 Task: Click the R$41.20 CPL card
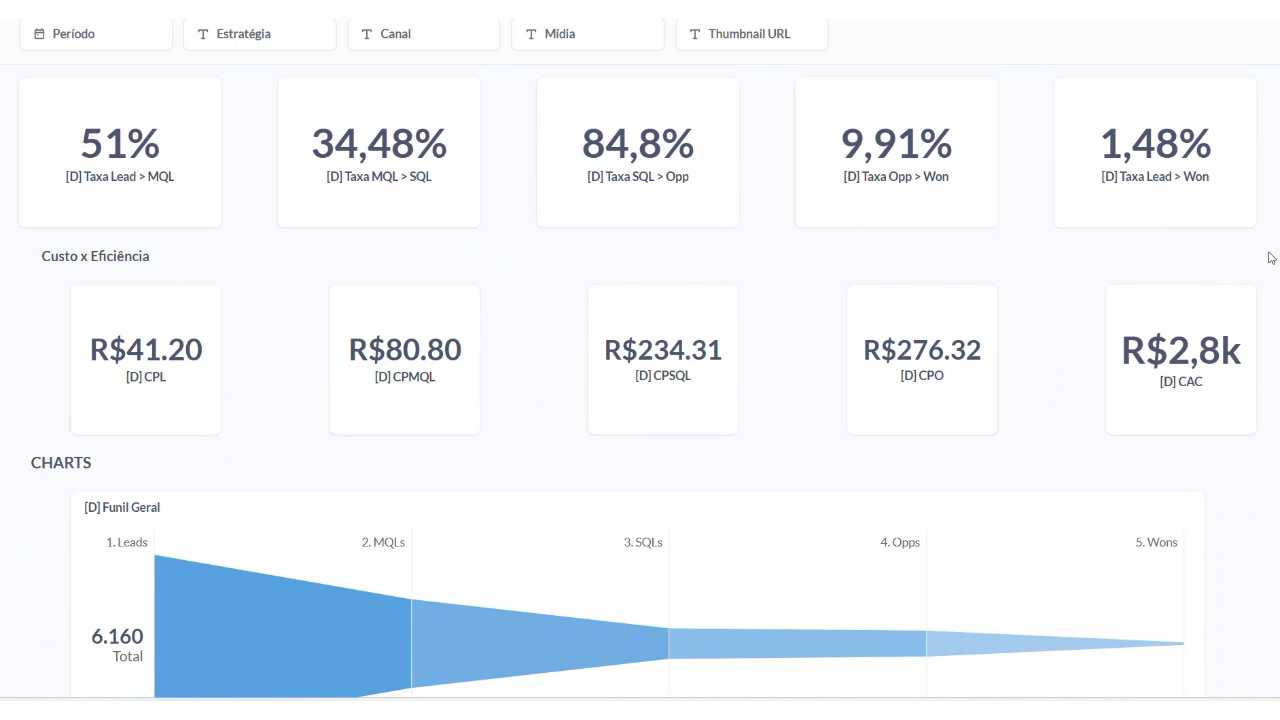[146, 359]
